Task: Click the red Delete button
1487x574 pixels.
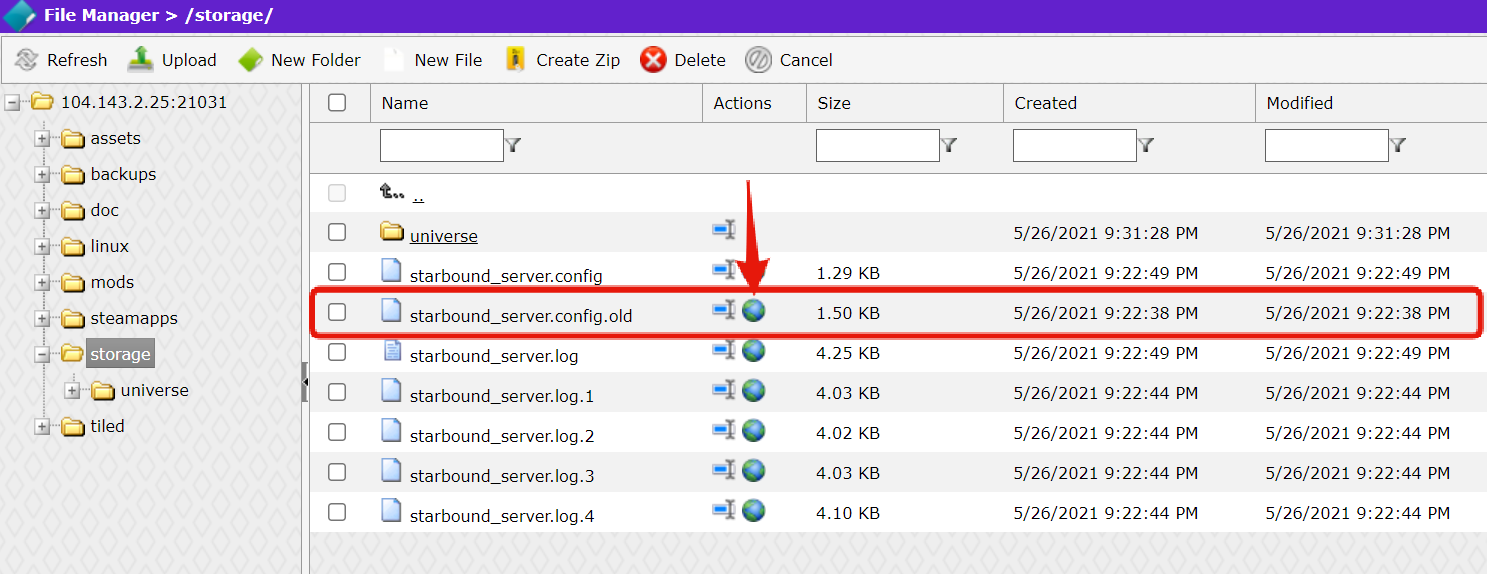Action: 683,60
